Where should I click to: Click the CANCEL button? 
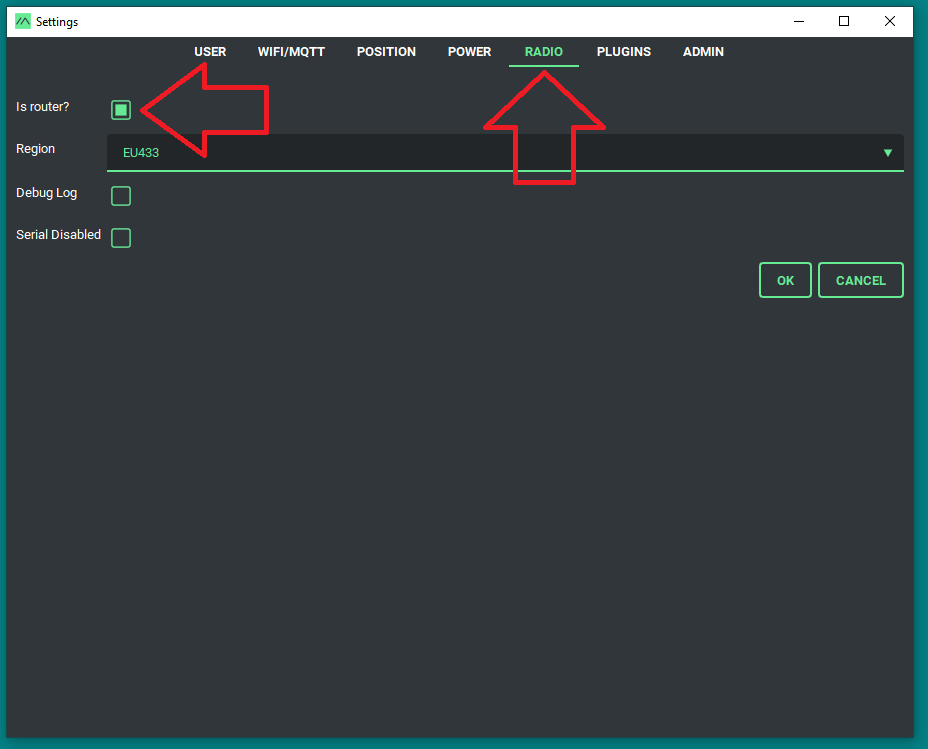861,280
